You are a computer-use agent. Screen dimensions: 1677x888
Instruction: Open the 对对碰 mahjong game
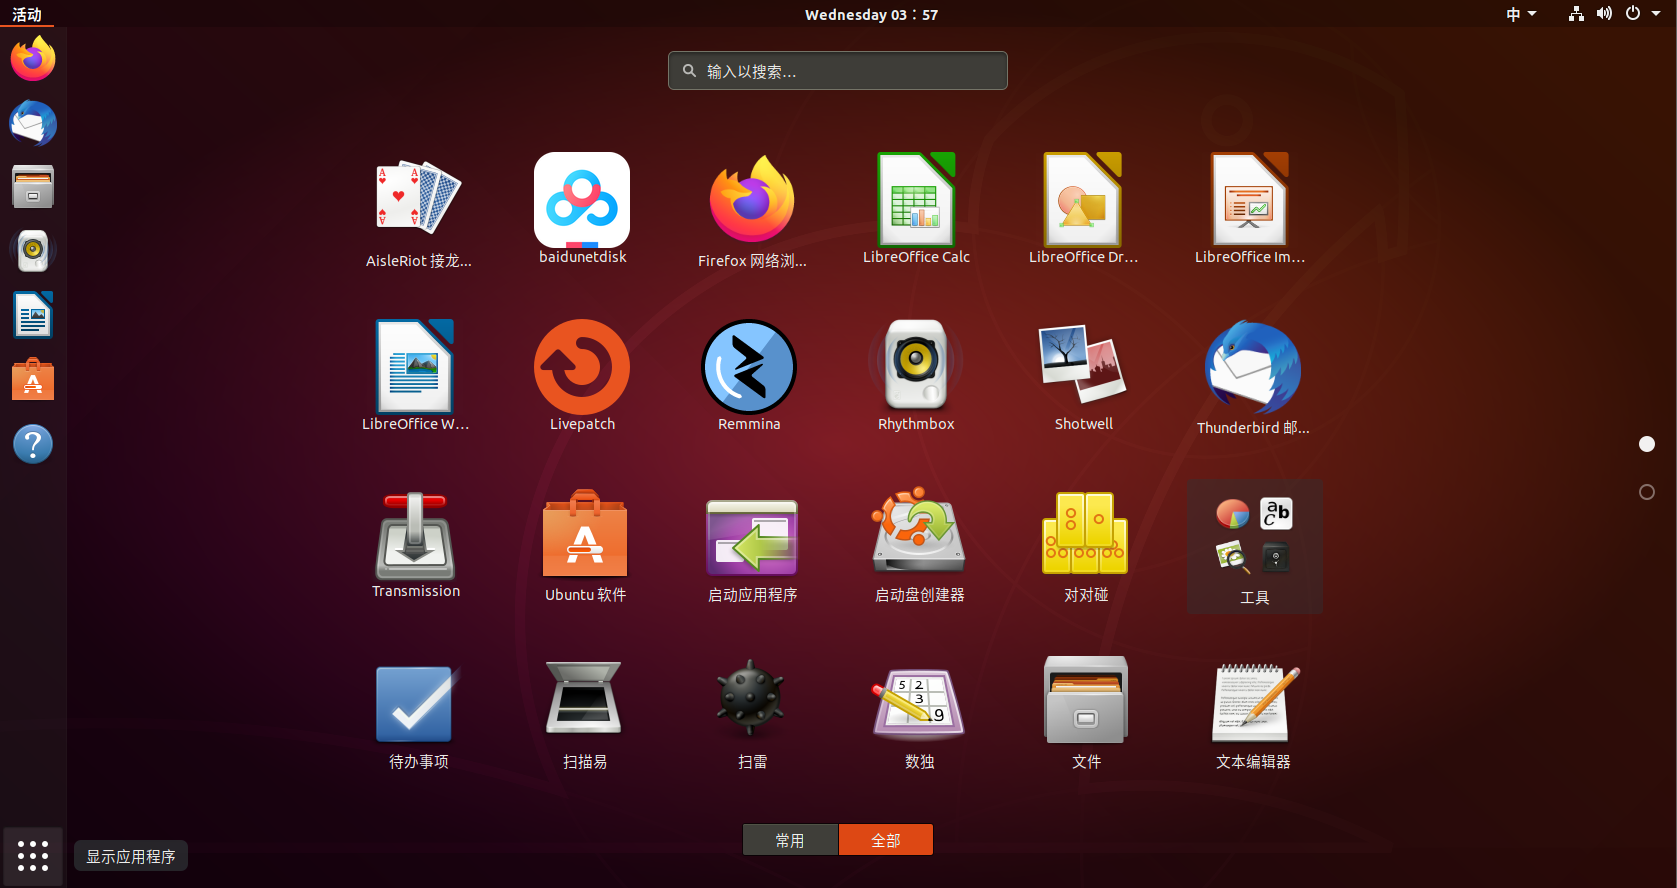[x=1086, y=547]
